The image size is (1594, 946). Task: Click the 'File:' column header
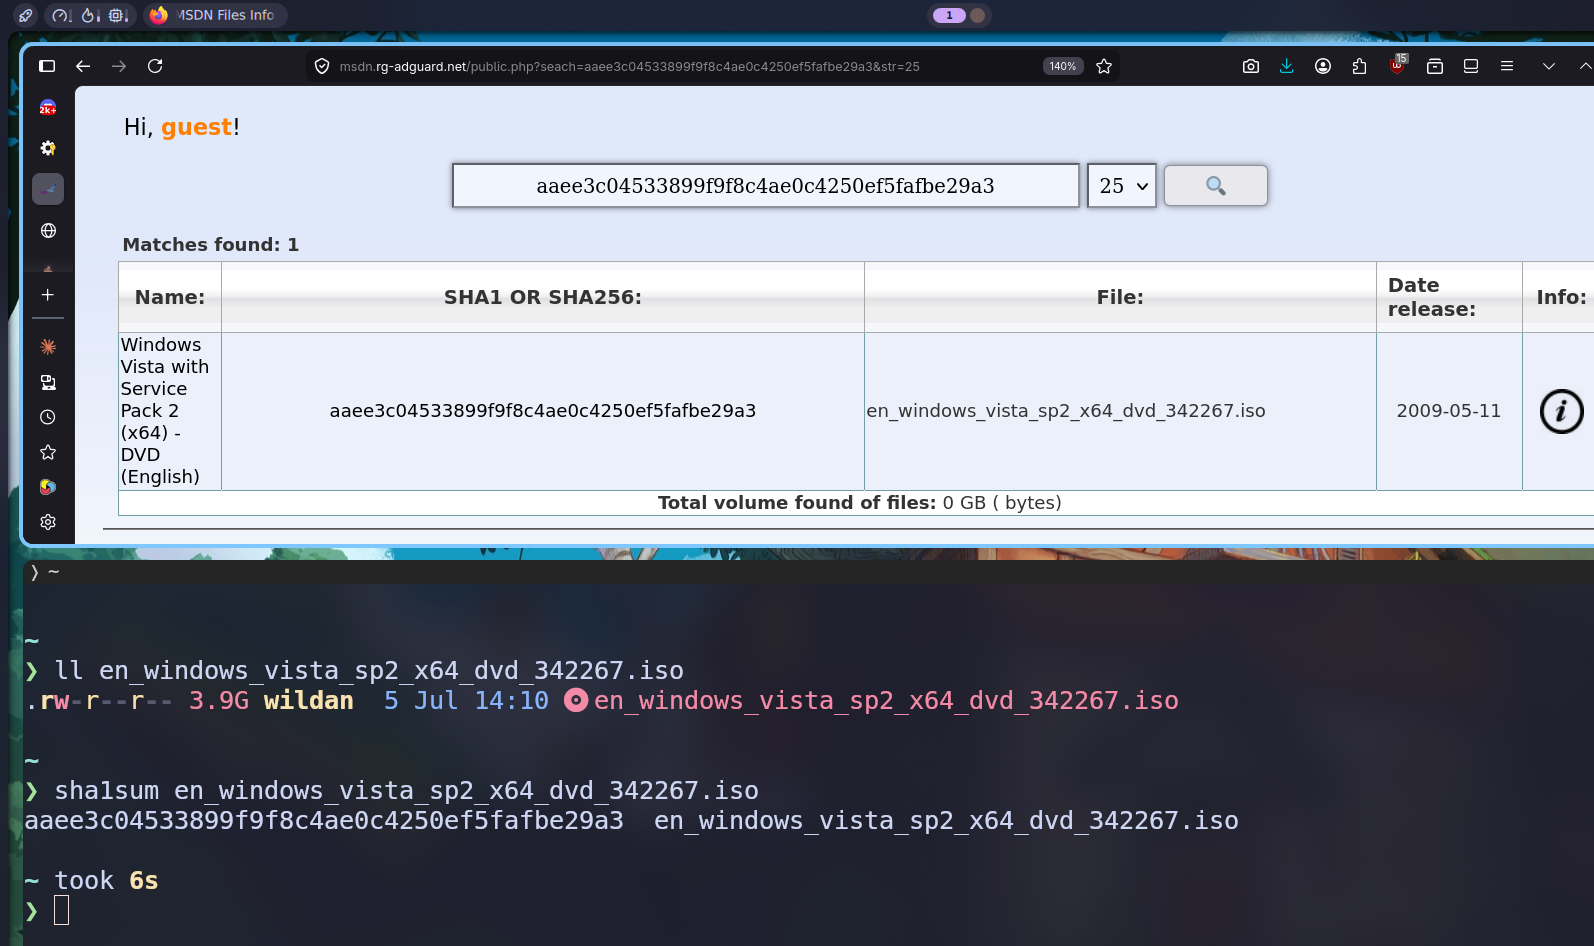point(1120,297)
